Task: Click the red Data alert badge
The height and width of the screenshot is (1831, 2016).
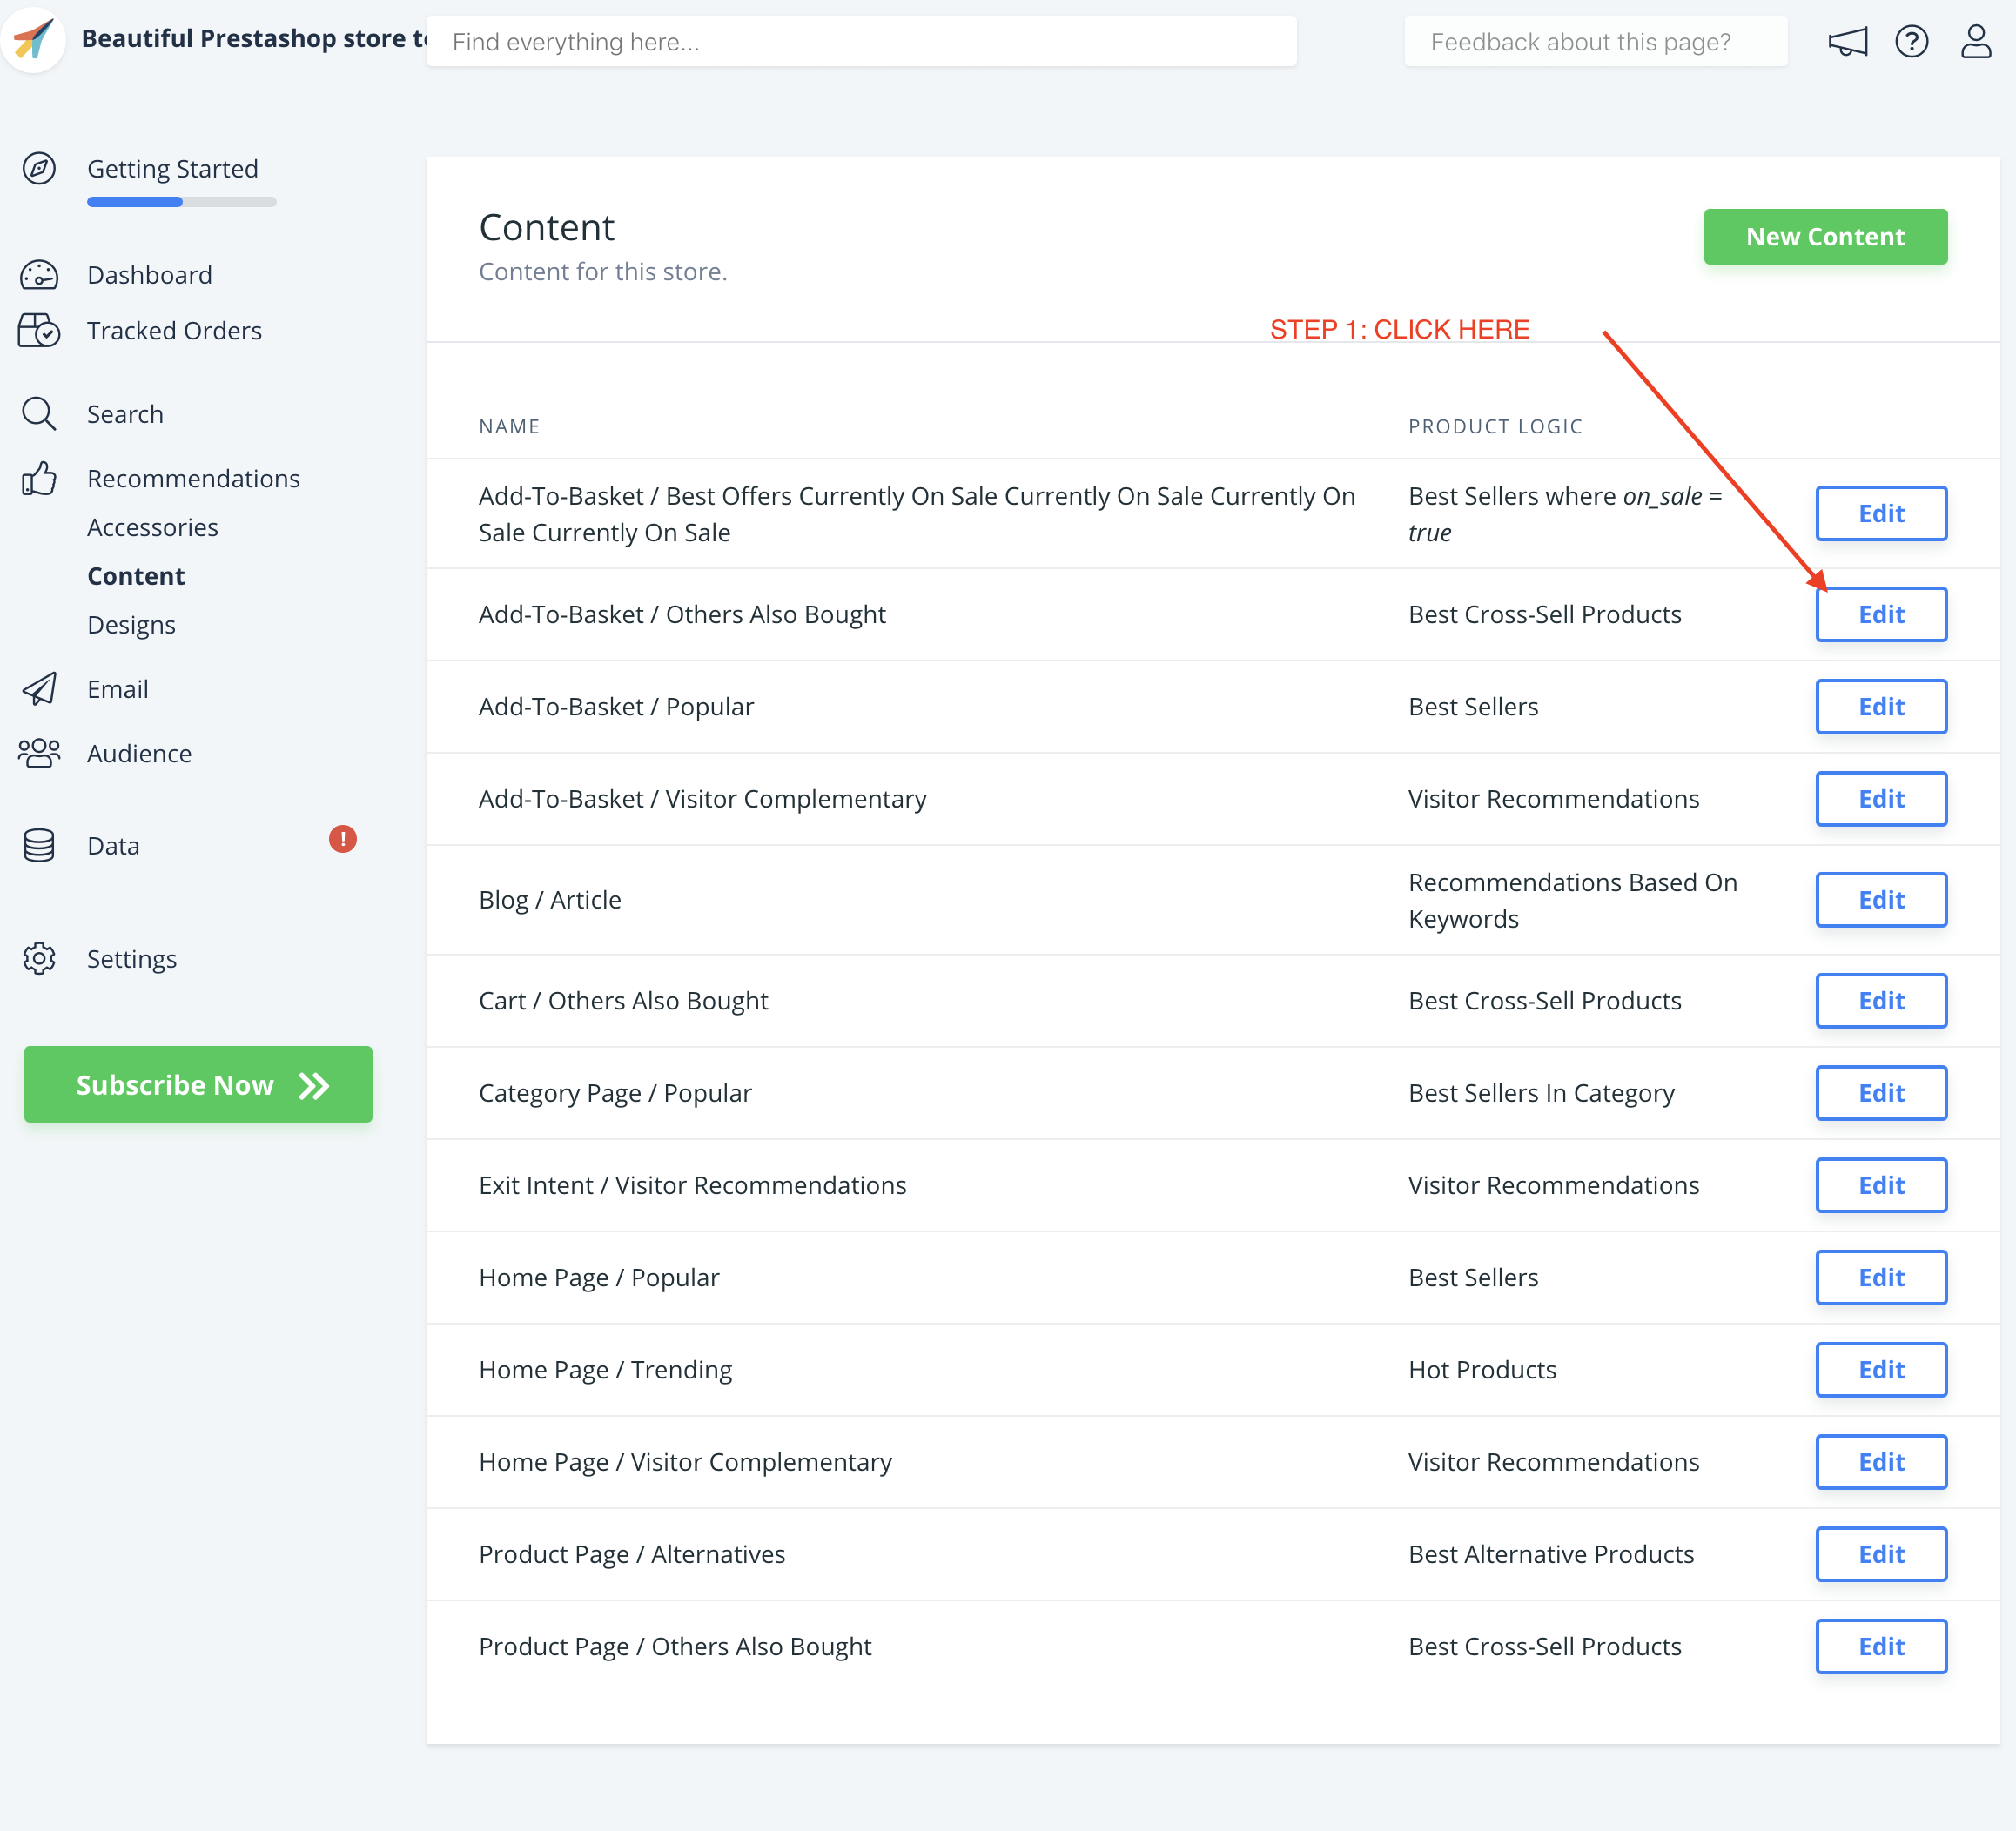Action: point(343,839)
